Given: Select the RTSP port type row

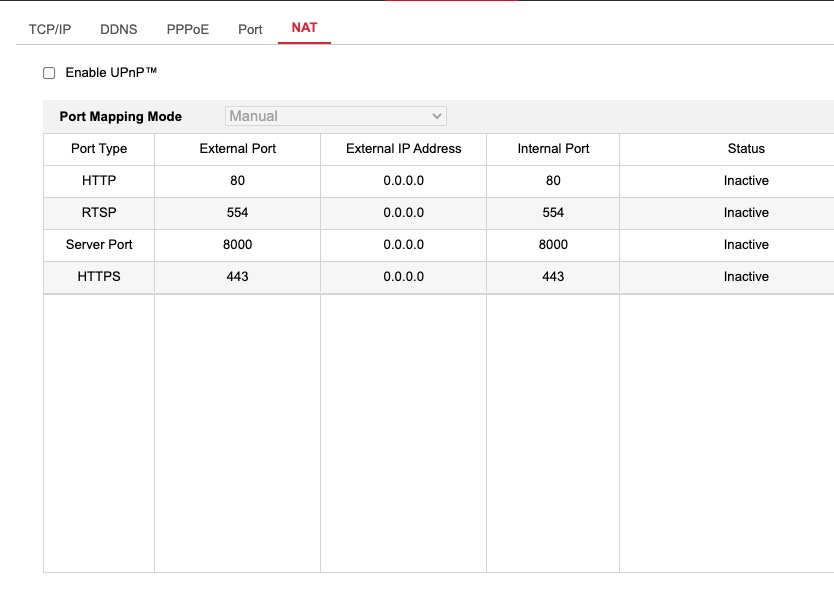Looking at the screenshot, I should pos(99,213).
